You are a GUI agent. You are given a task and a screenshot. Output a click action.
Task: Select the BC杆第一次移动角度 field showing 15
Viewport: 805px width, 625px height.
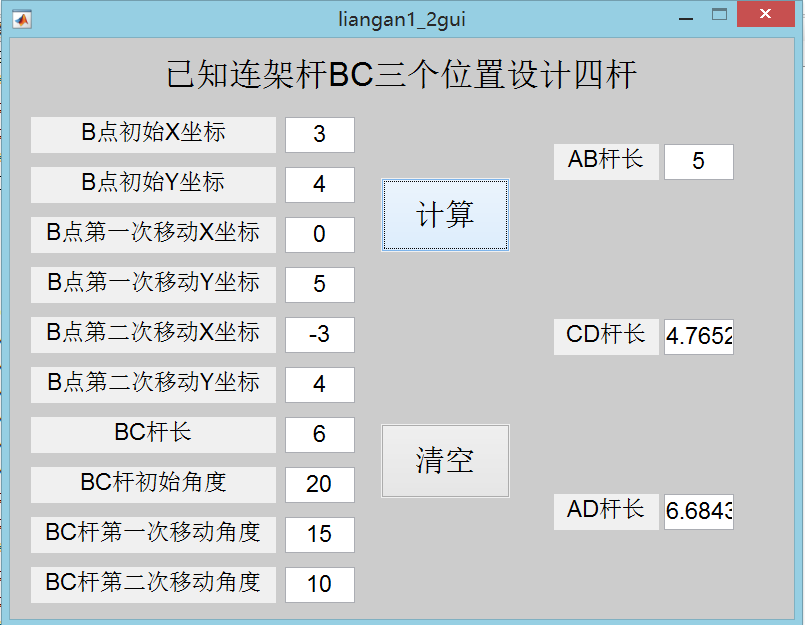click(x=320, y=534)
